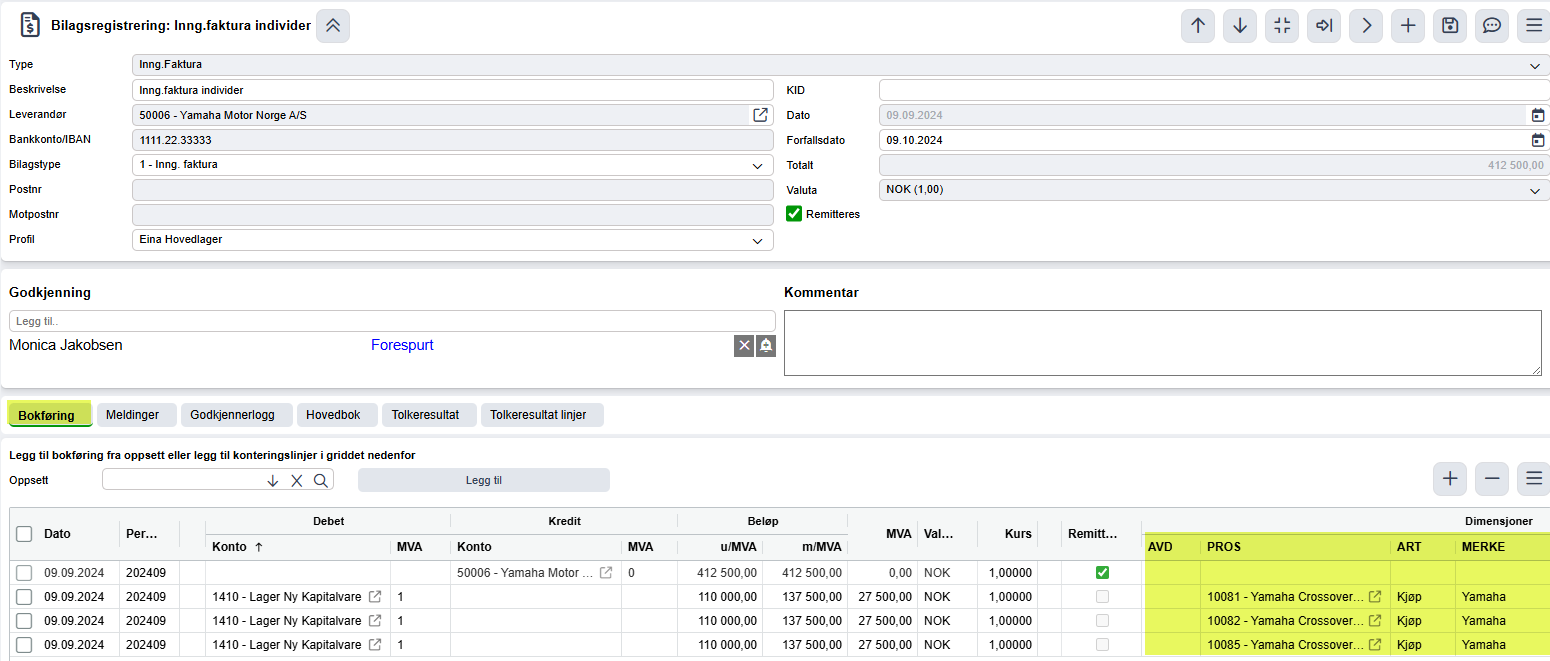Open the top-right hamburger menu
The height and width of the screenshot is (661, 1550).
[1533, 26]
